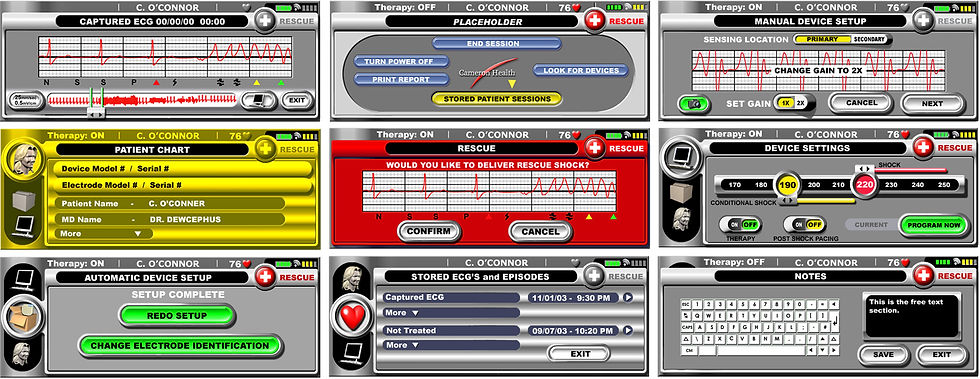Click the red Rescue cross icon in Rescue panel

594,148
